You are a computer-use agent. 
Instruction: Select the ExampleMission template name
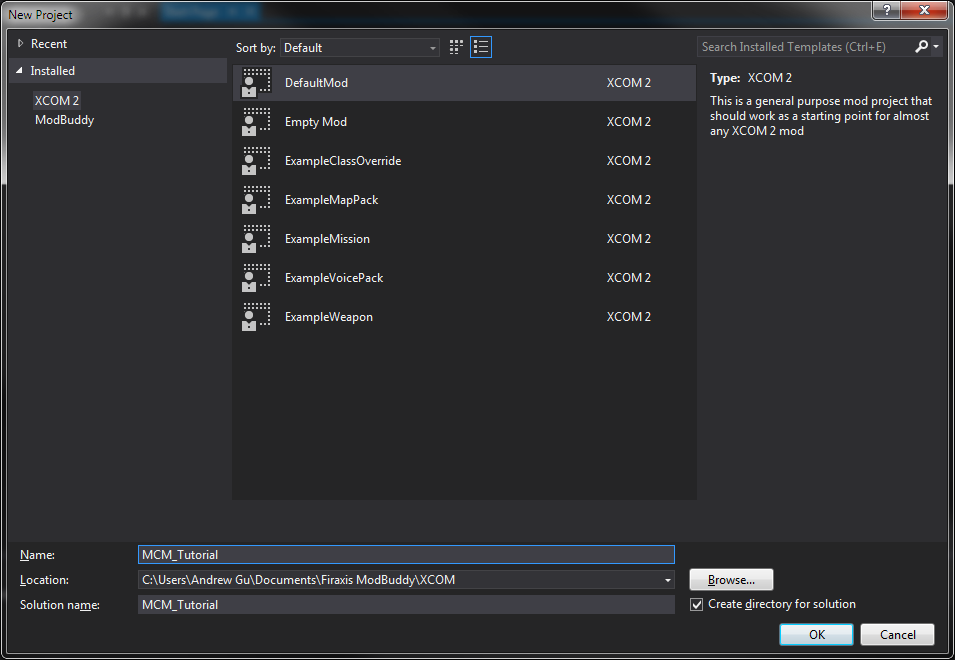pyautogui.click(x=327, y=239)
